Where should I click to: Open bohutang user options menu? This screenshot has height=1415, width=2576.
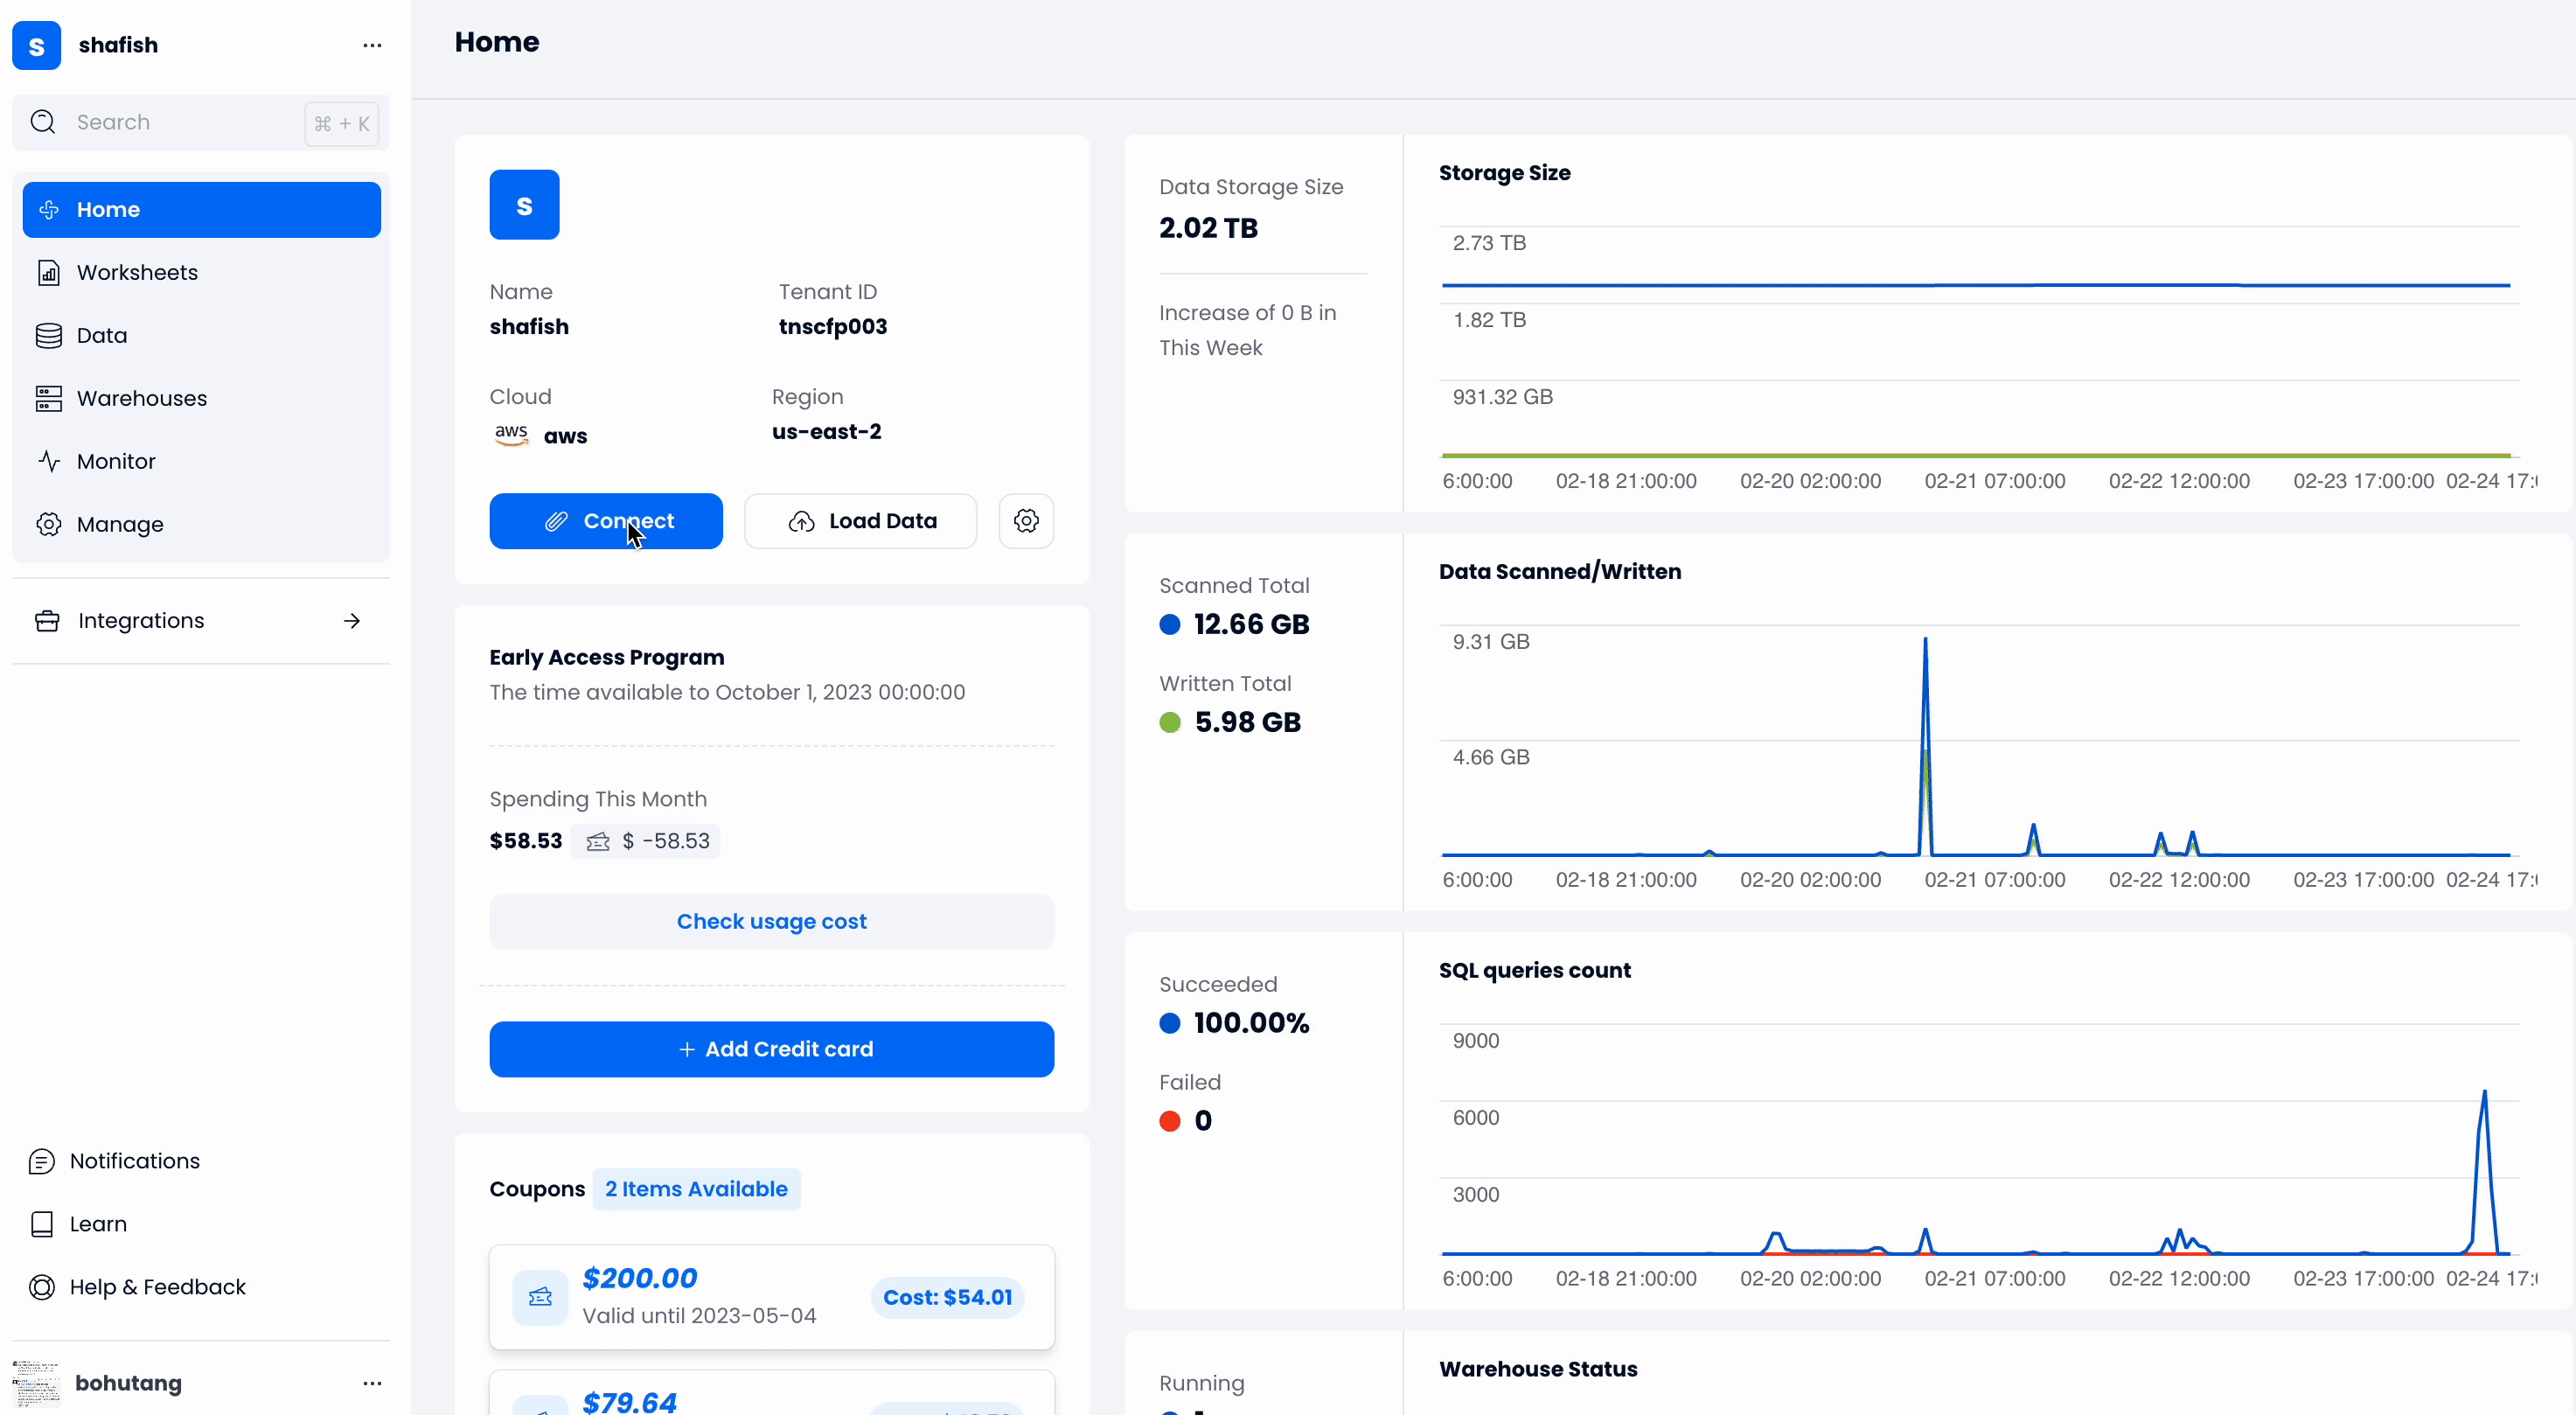pos(372,1383)
